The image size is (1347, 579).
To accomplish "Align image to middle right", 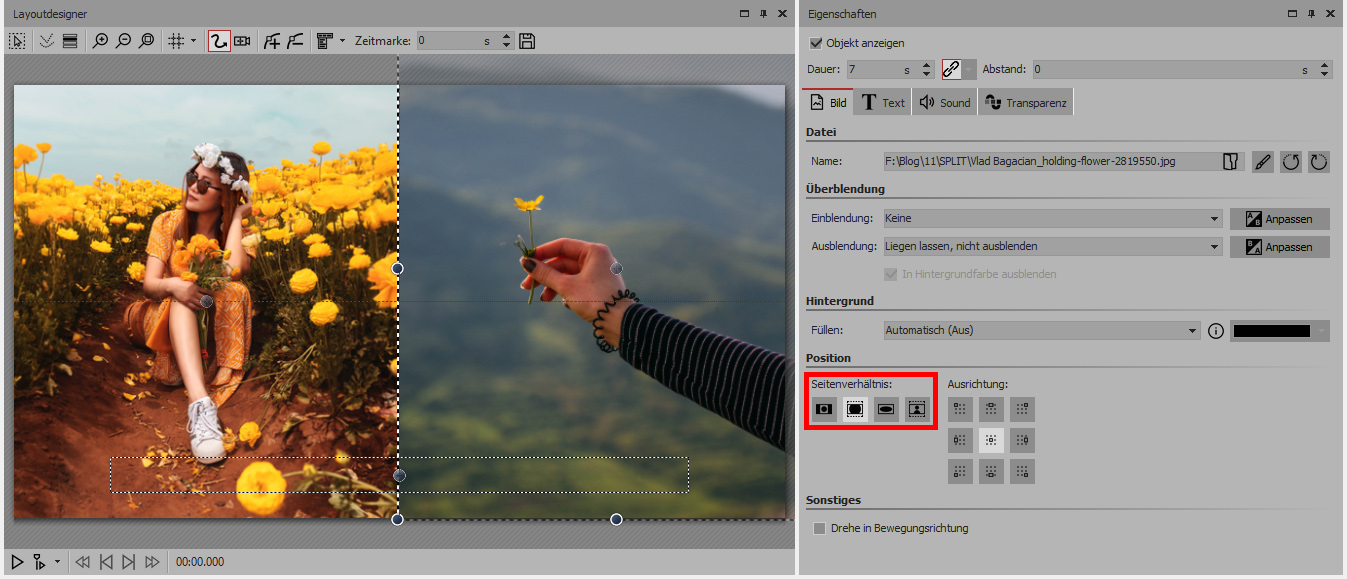I will (x=1022, y=440).
